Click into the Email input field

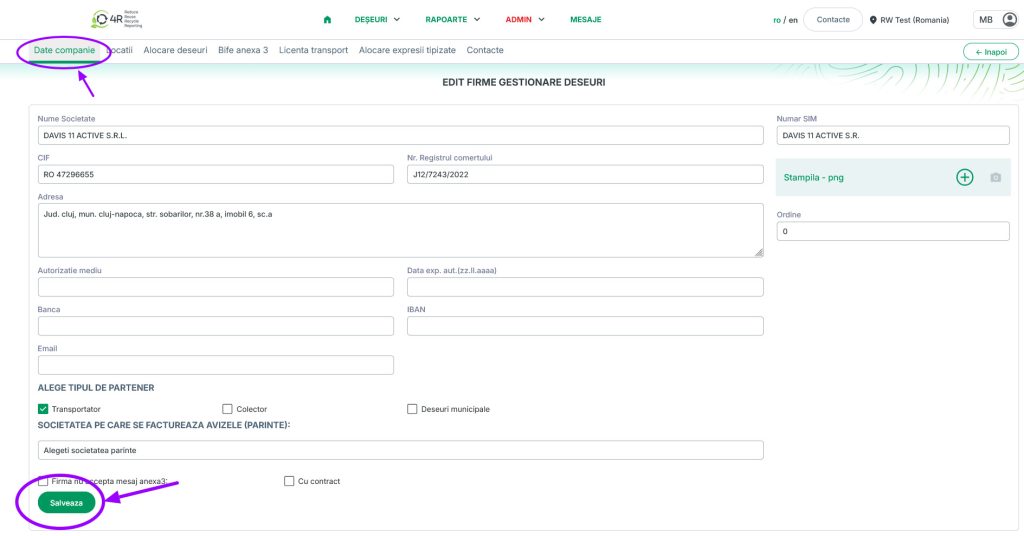[216, 365]
